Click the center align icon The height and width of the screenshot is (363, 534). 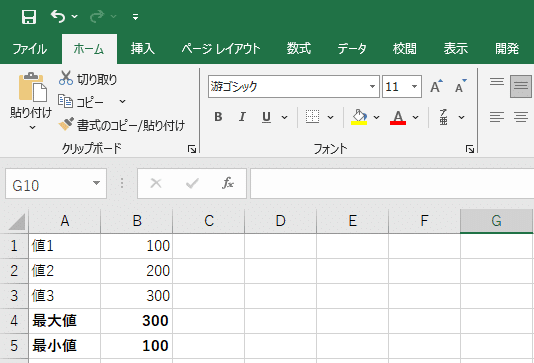[x=521, y=117]
